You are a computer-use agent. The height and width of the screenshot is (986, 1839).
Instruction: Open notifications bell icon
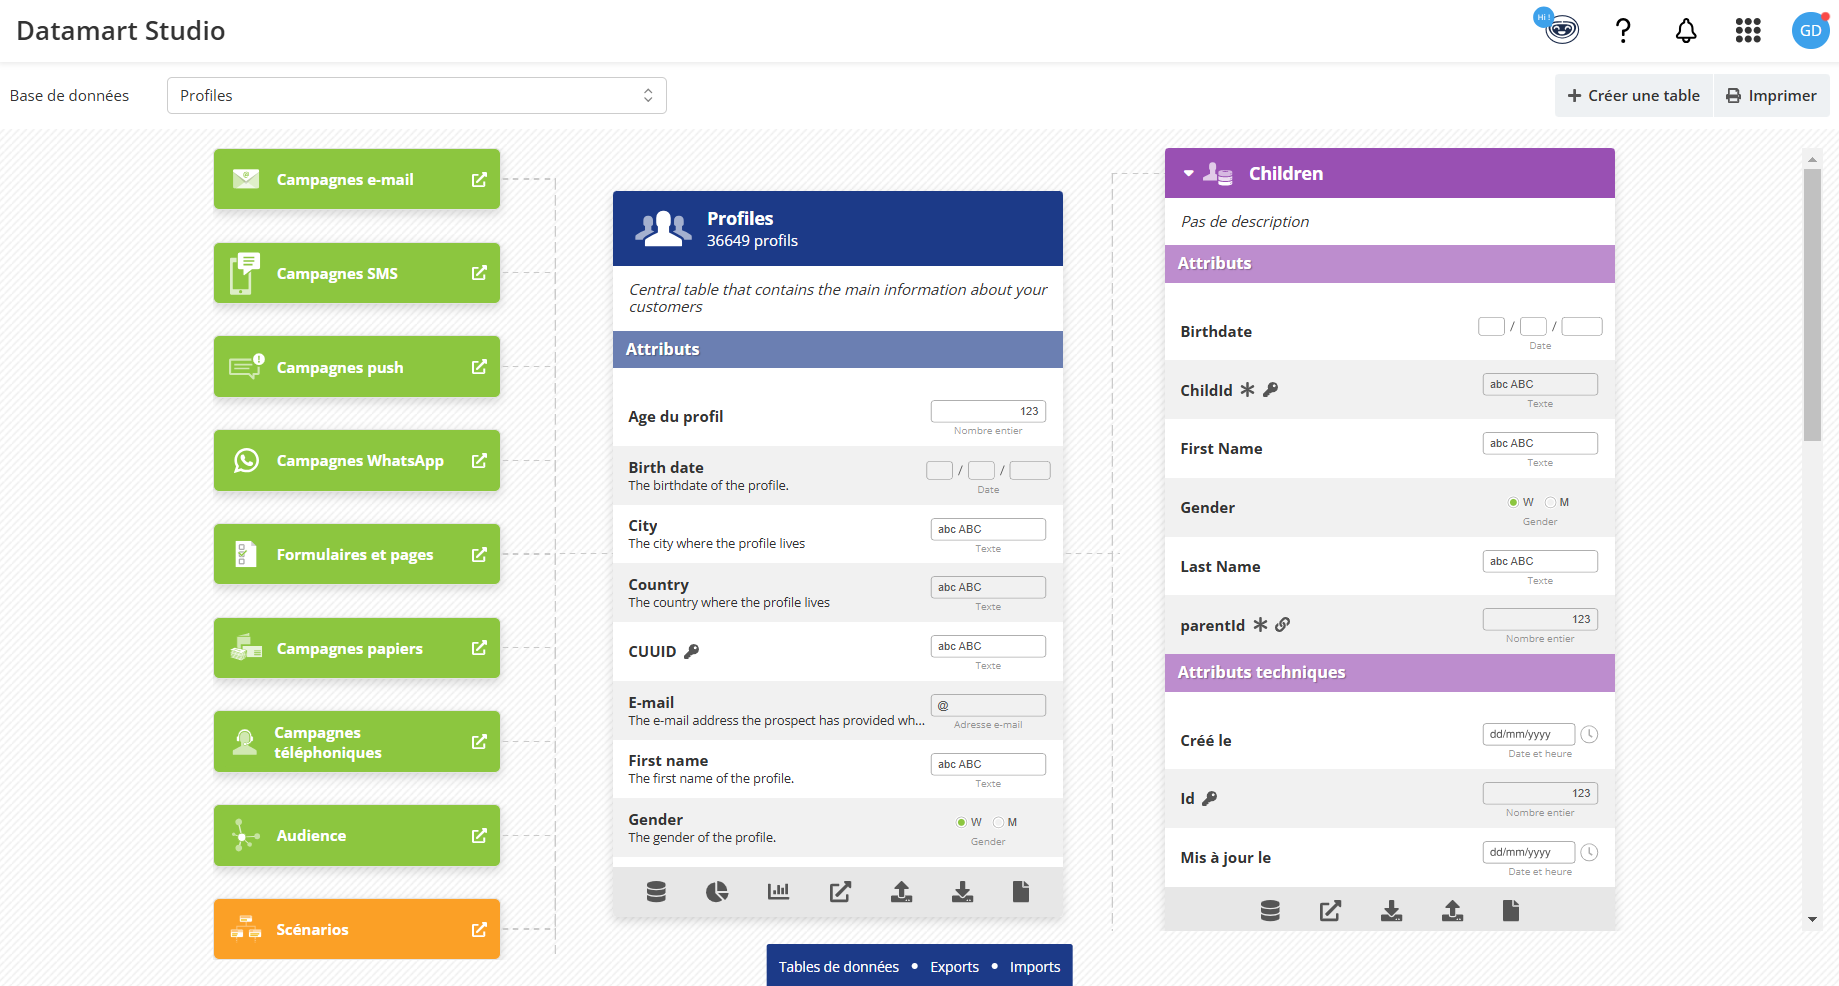(x=1686, y=31)
